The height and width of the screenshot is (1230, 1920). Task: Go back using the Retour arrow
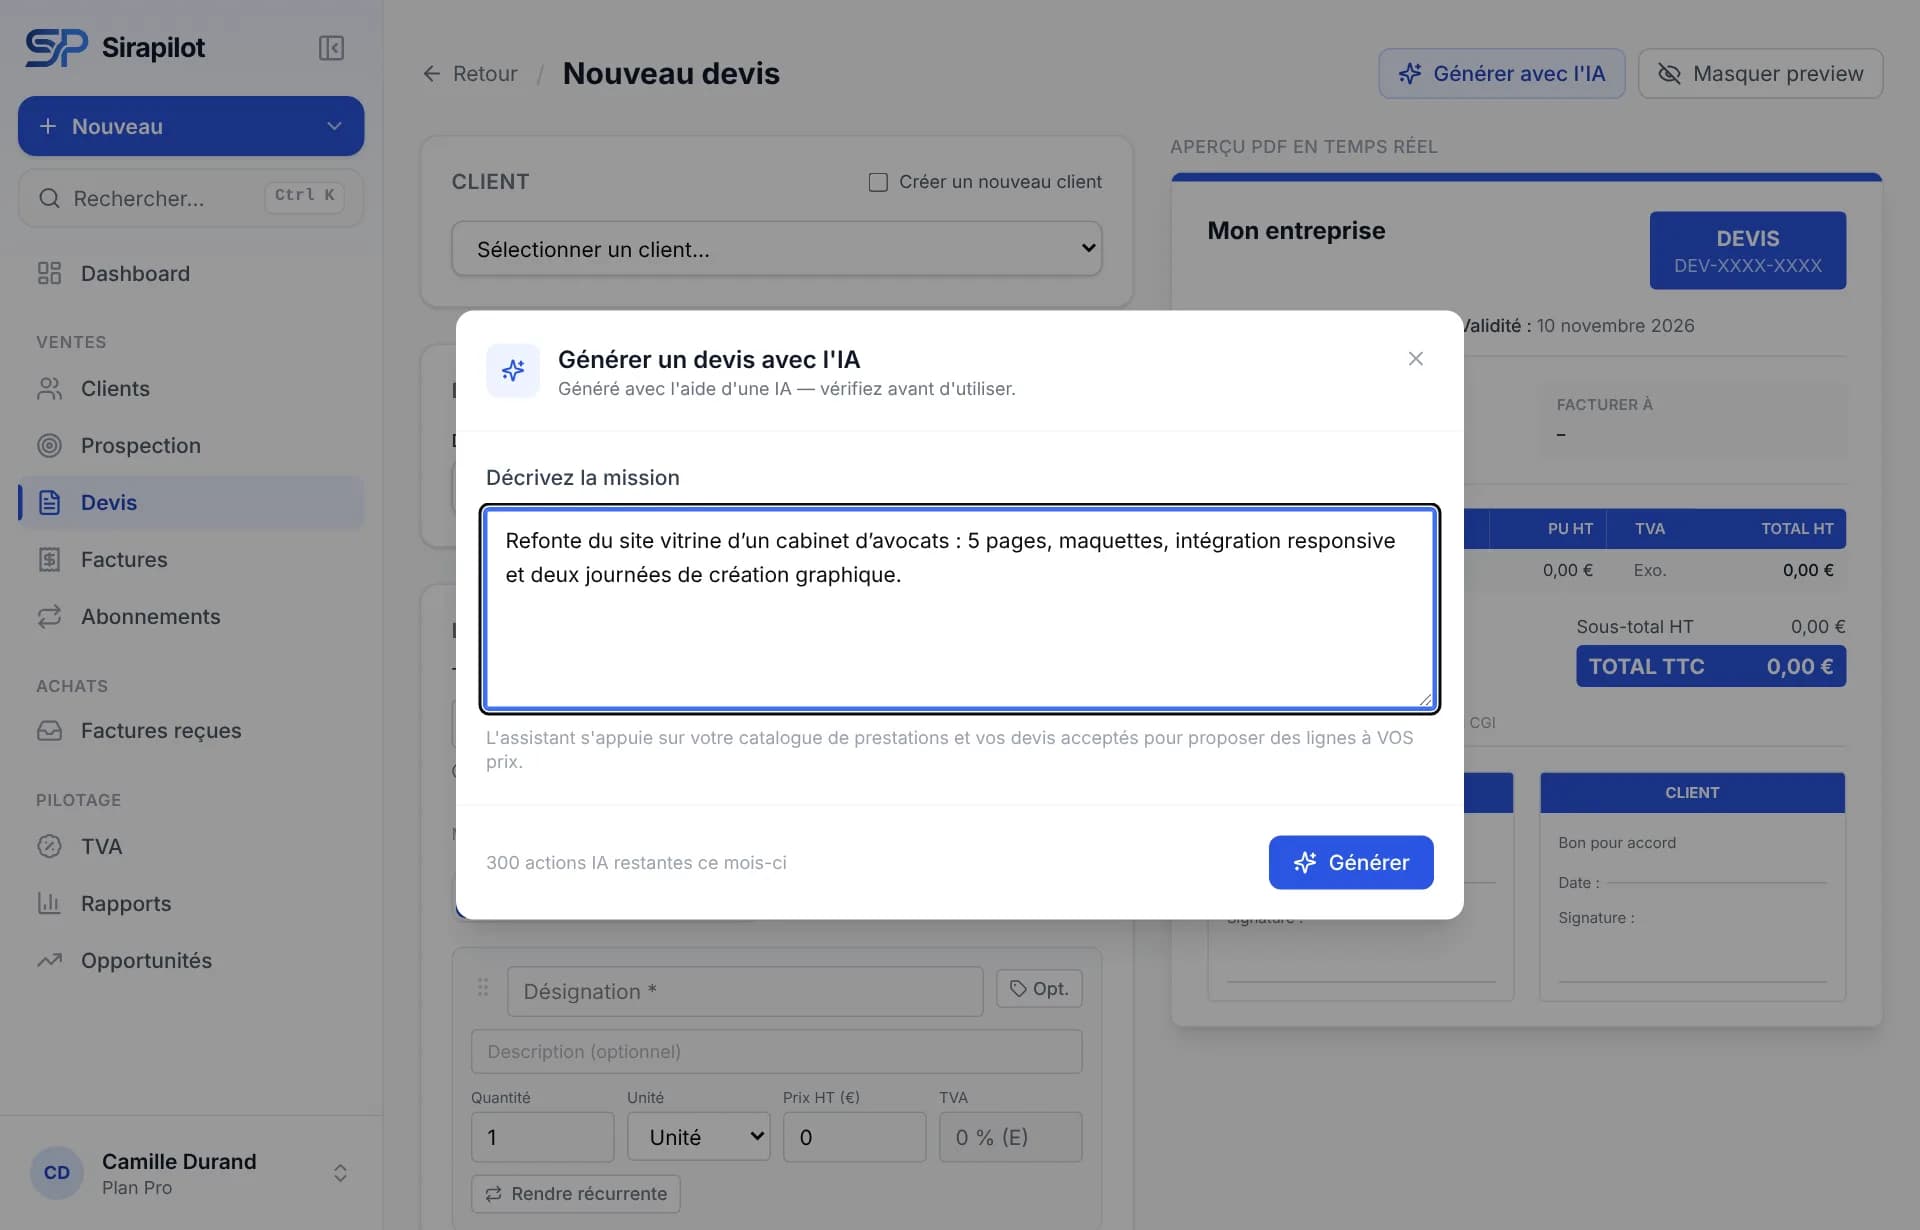point(432,74)
